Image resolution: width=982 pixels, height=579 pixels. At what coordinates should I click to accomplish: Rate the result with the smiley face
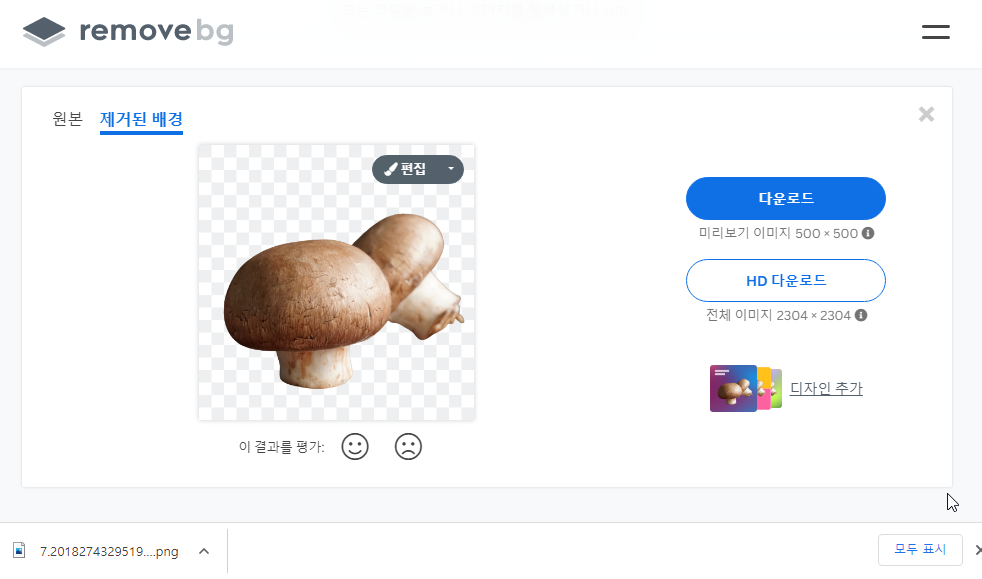click(355, 447)
